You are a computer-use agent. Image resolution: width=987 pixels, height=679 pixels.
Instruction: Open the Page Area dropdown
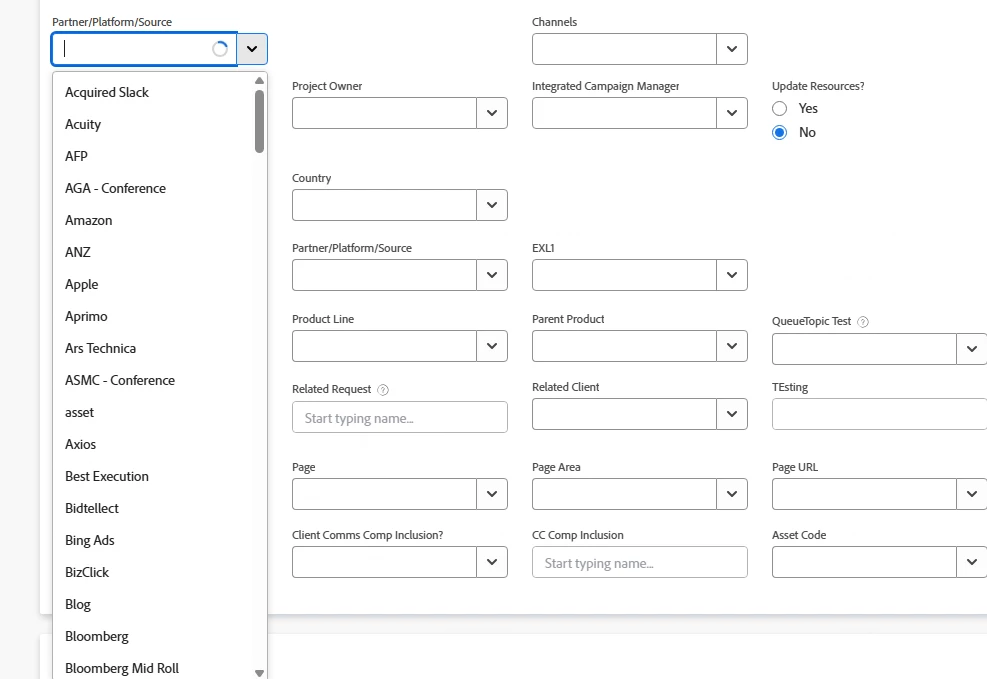coord(731,494)
